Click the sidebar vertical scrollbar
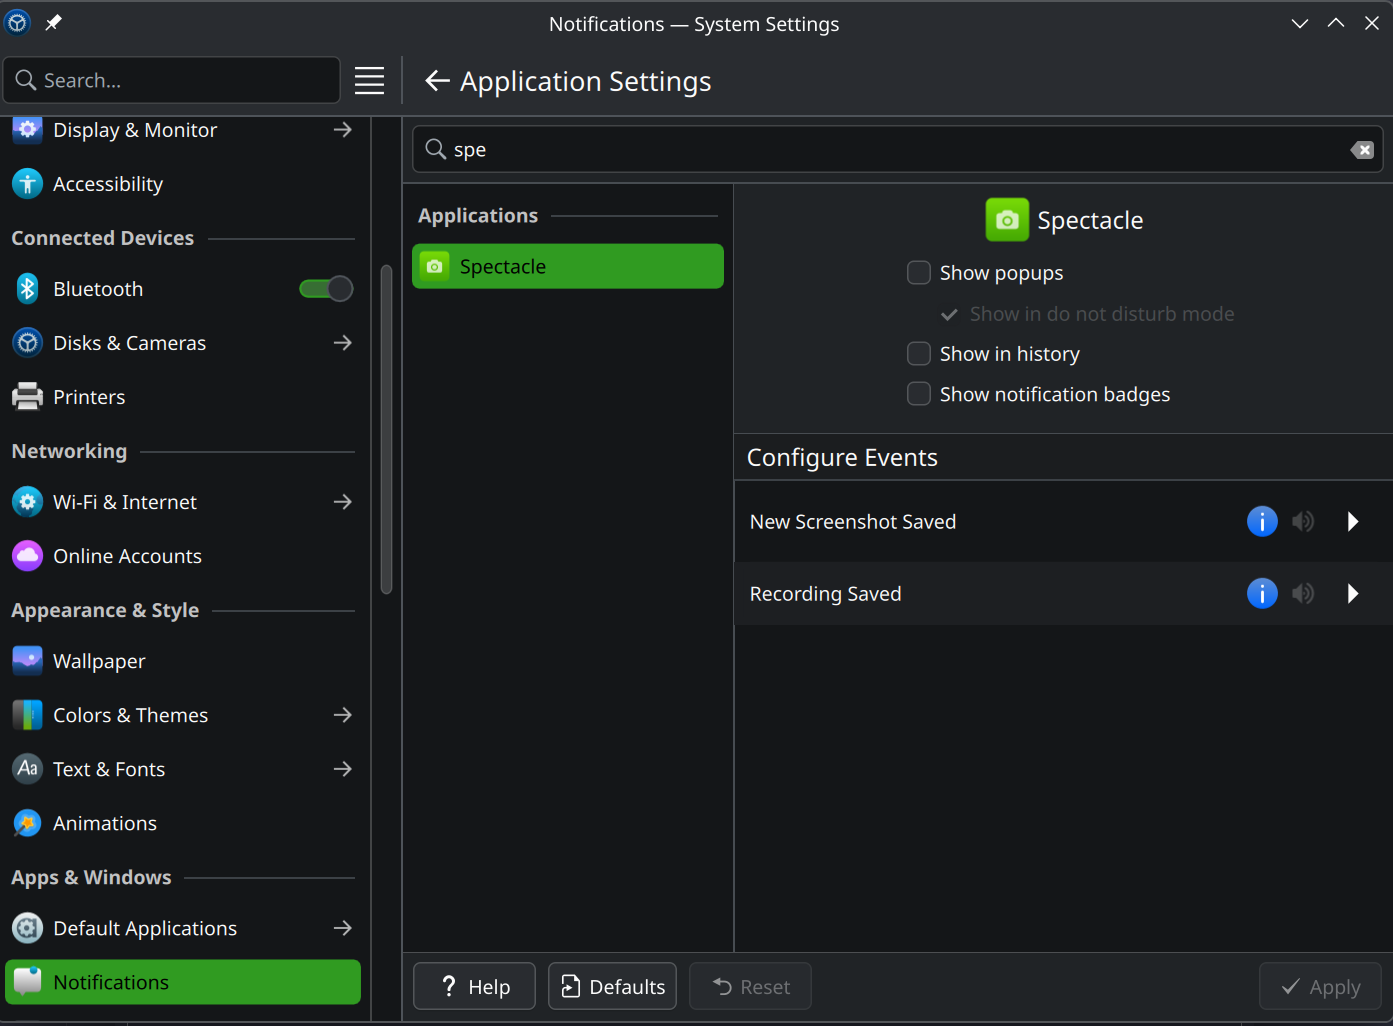 [x=386, y=430]
